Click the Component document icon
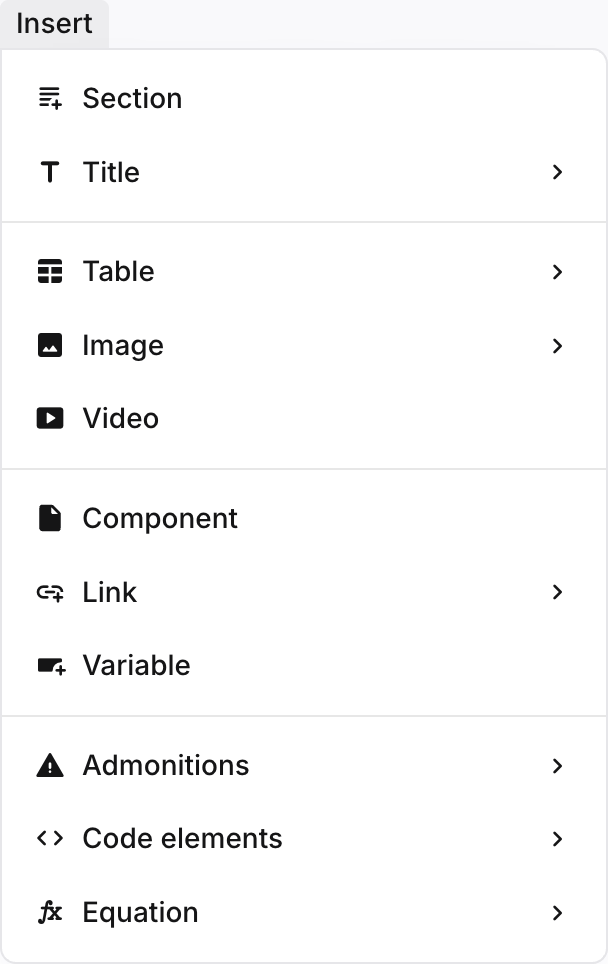Screen dimensions: 608x964 click(x=50, y=518)
